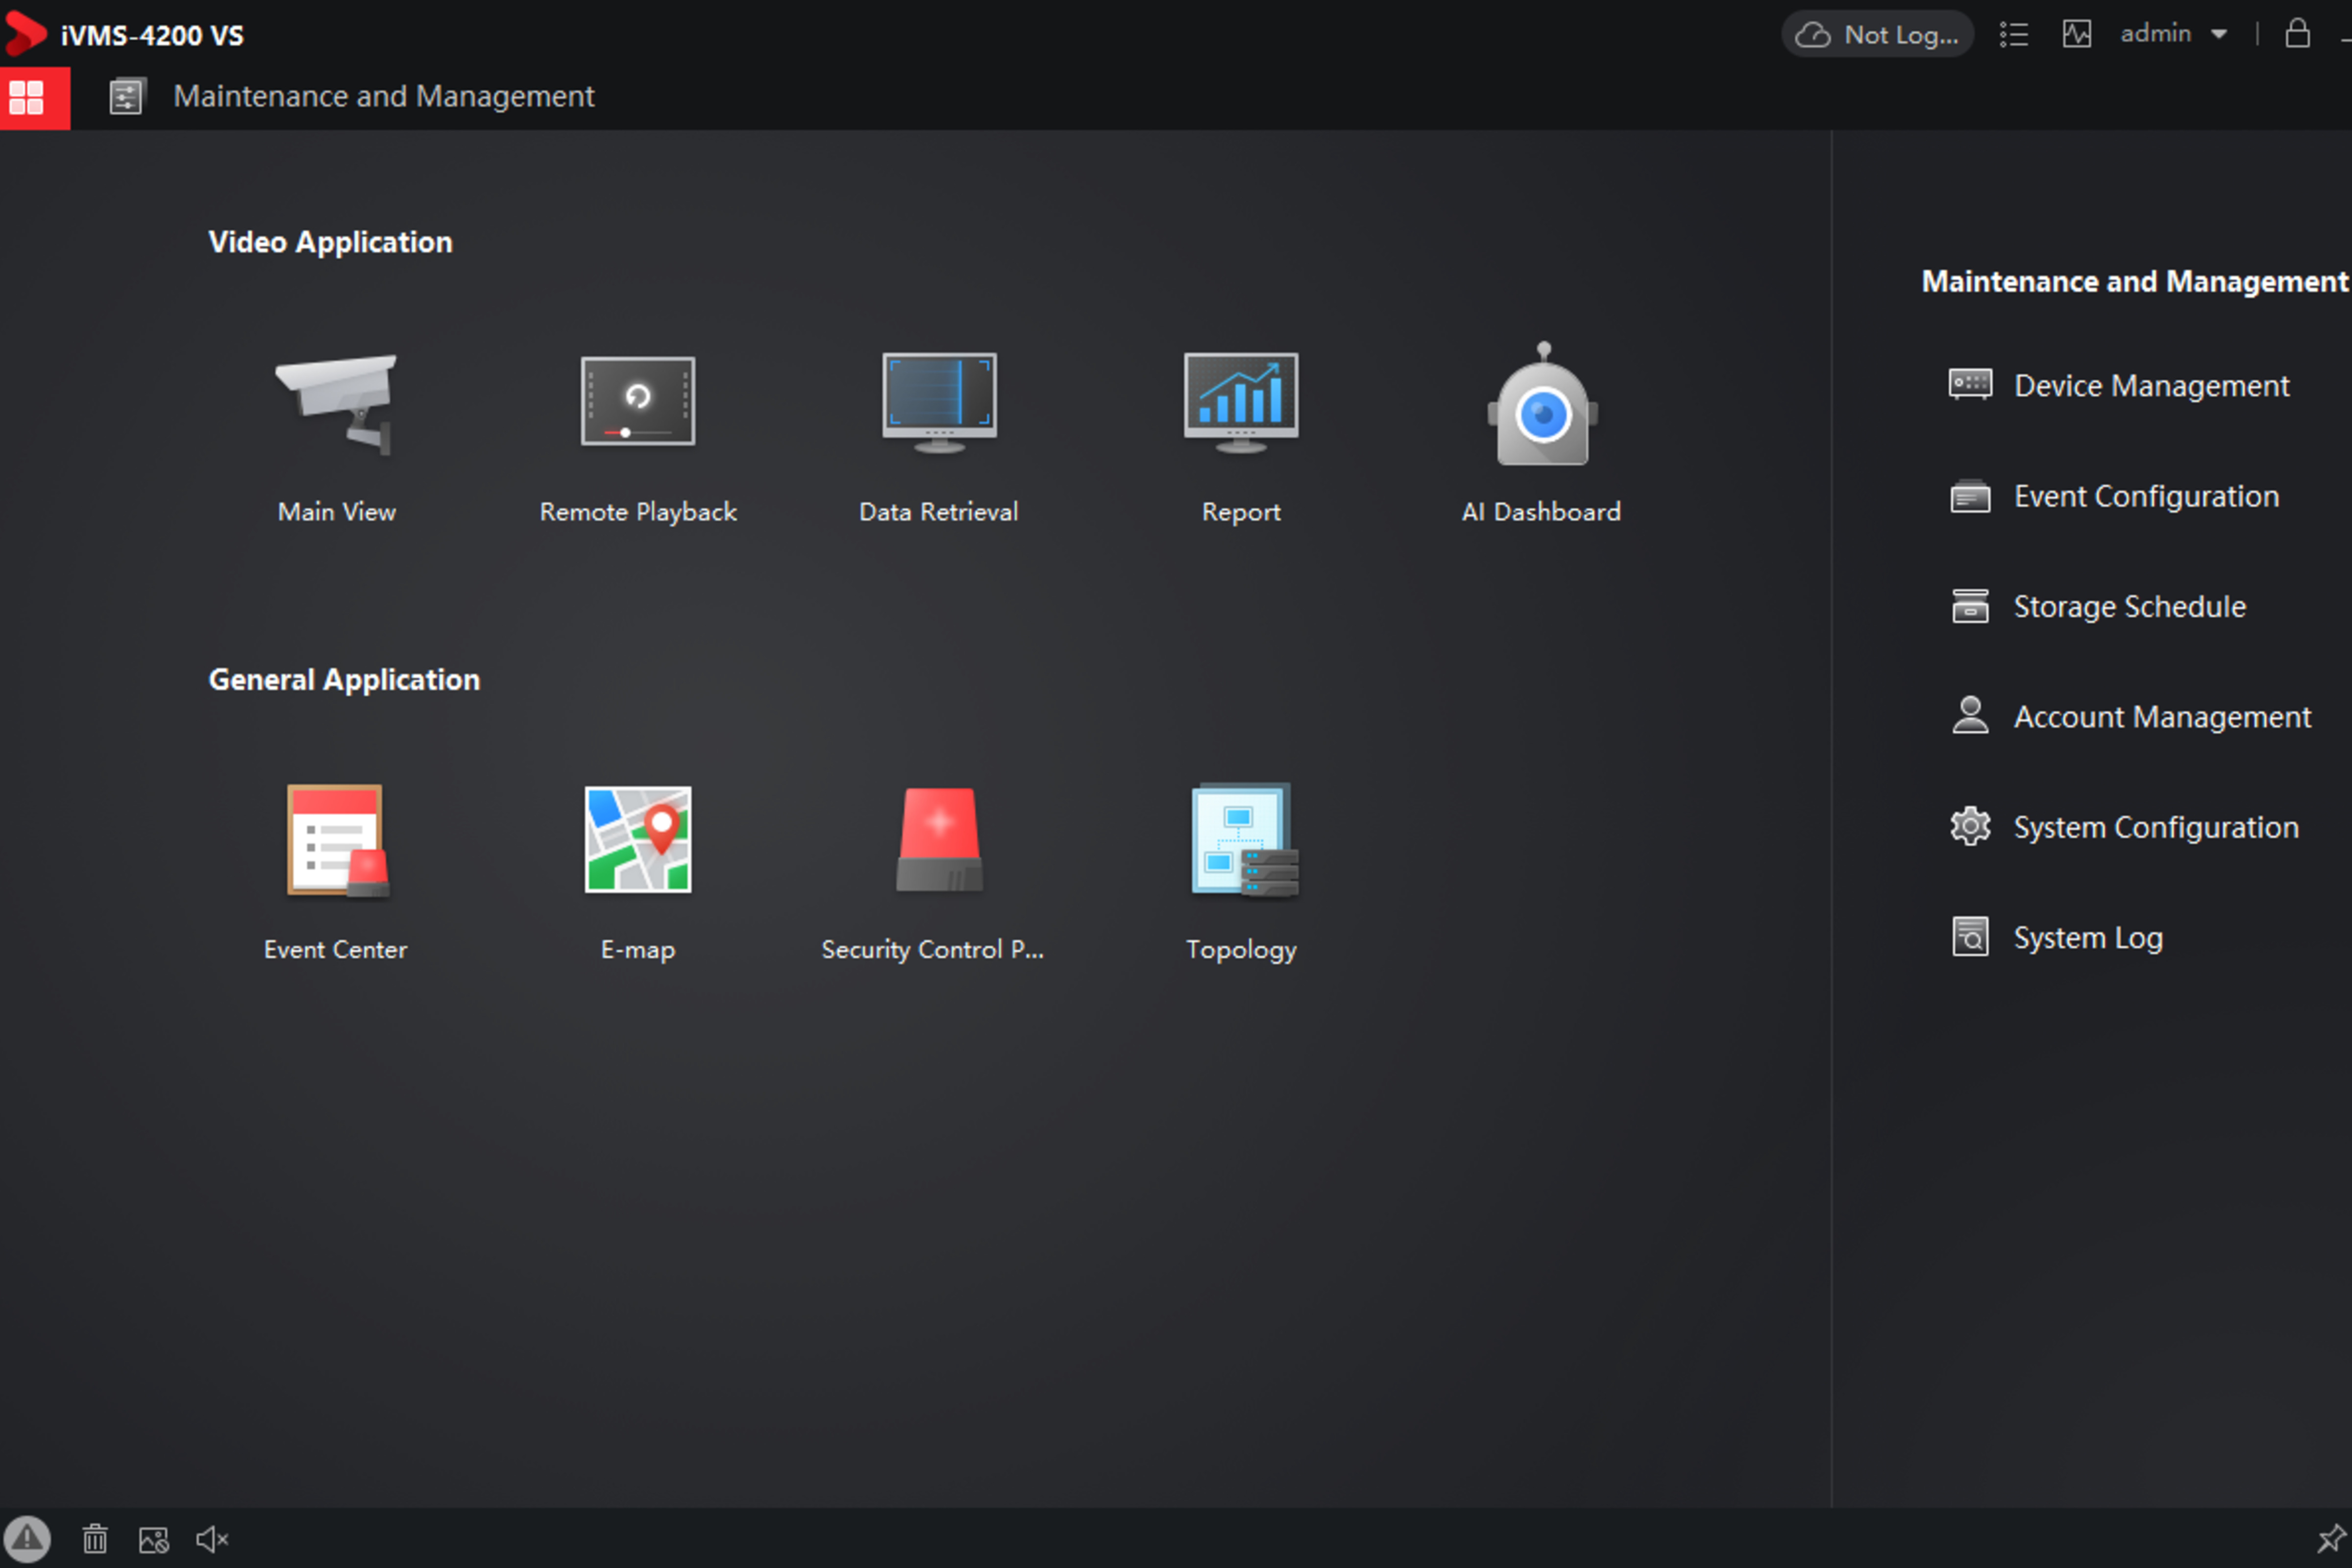Open Security Control Panel siren icon
The width and height of the screenshot is (2352, 1568).
click(939, 839)
